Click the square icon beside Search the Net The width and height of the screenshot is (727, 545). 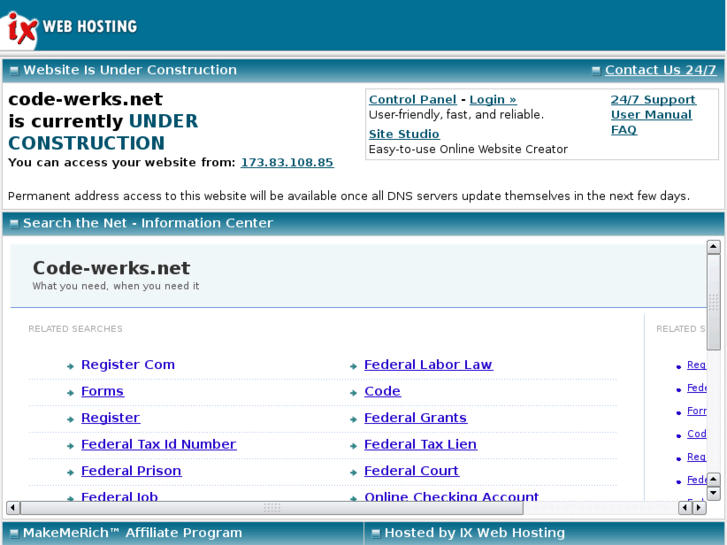click(x=14, y=224)
